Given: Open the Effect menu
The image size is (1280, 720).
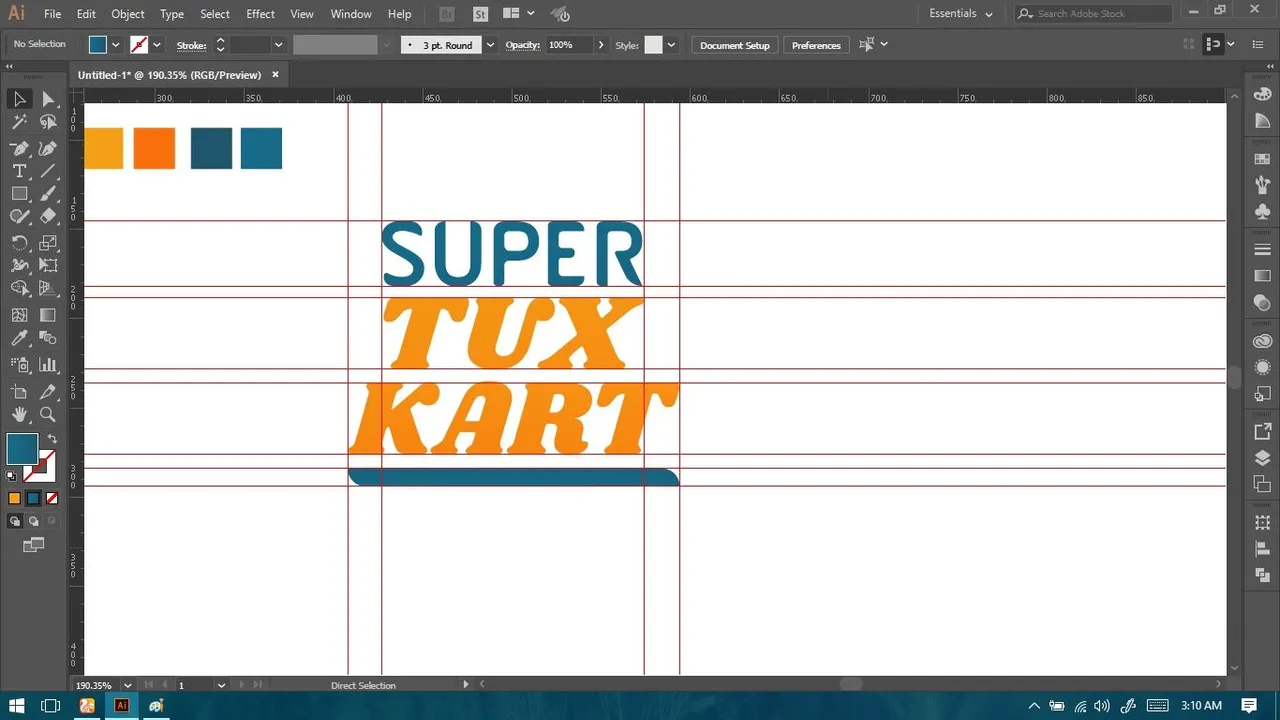Looking at the screenshot, I should coord(260,14).
